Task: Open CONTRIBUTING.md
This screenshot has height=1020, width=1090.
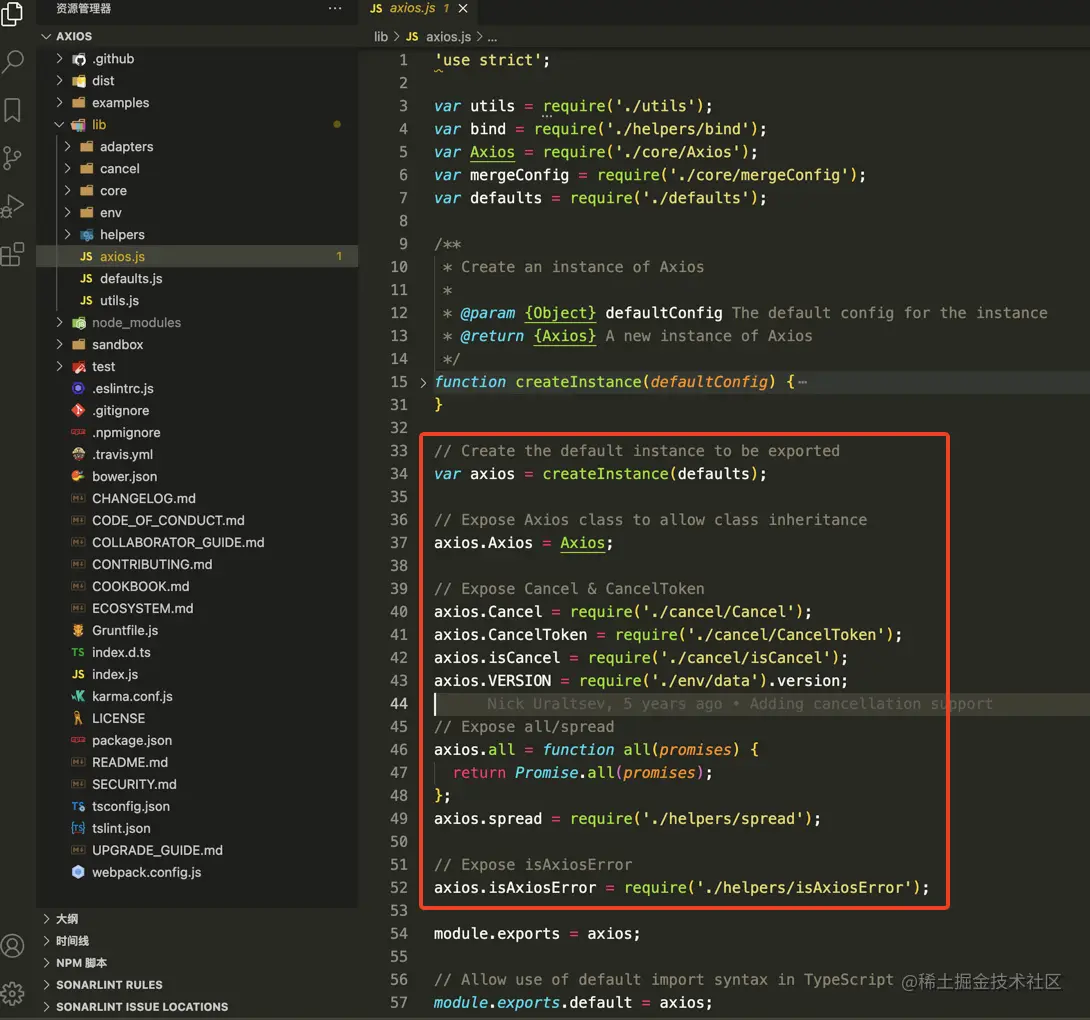Action: pyautogui.click(x=197, y=565)
